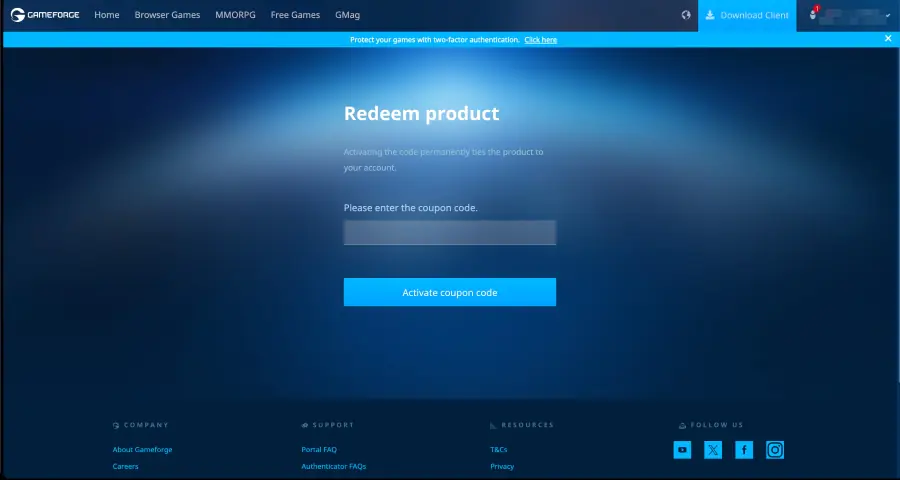The height and width of the screenshot is (480, 900).
Task: Open the Portal FAQ support link
Action: point(319,450)
